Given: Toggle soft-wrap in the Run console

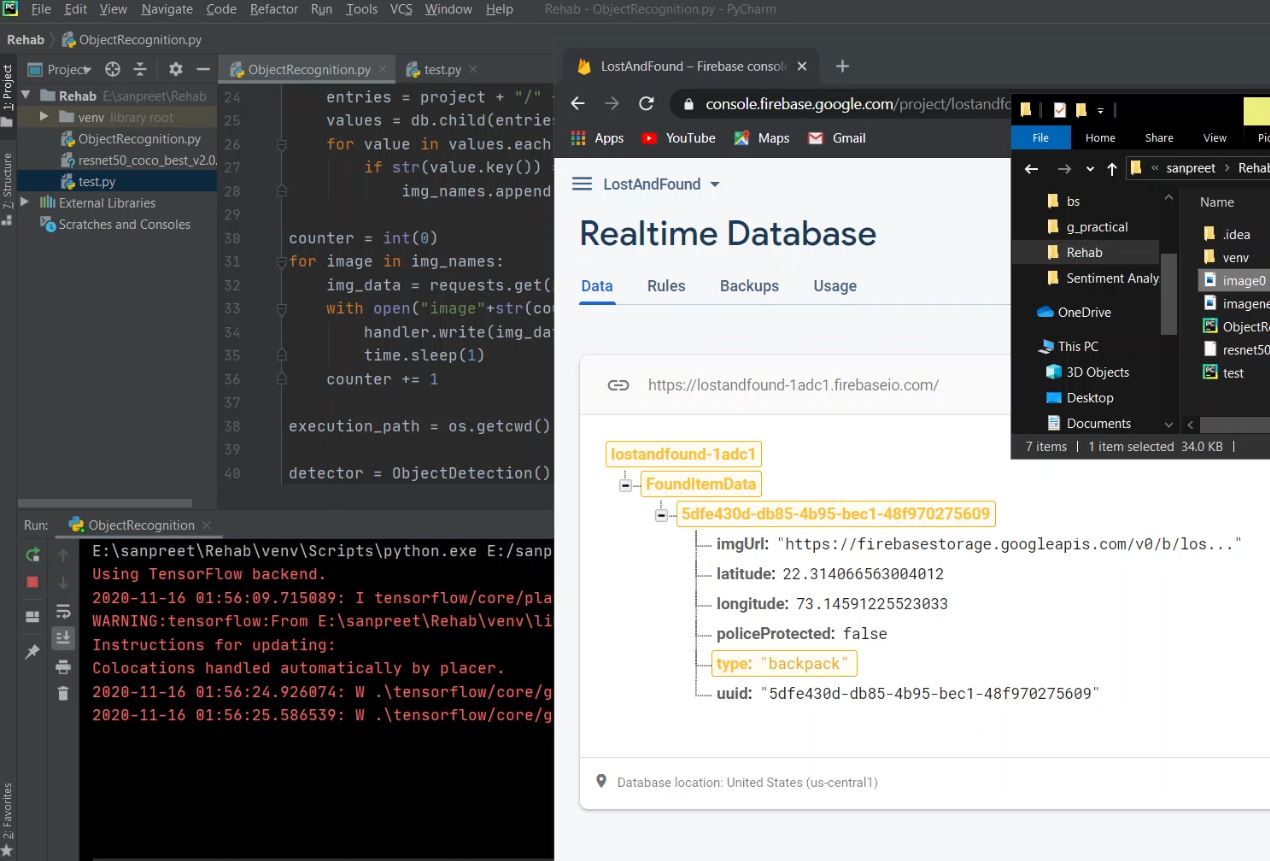Looking at the screenshot, I should 63,611.
